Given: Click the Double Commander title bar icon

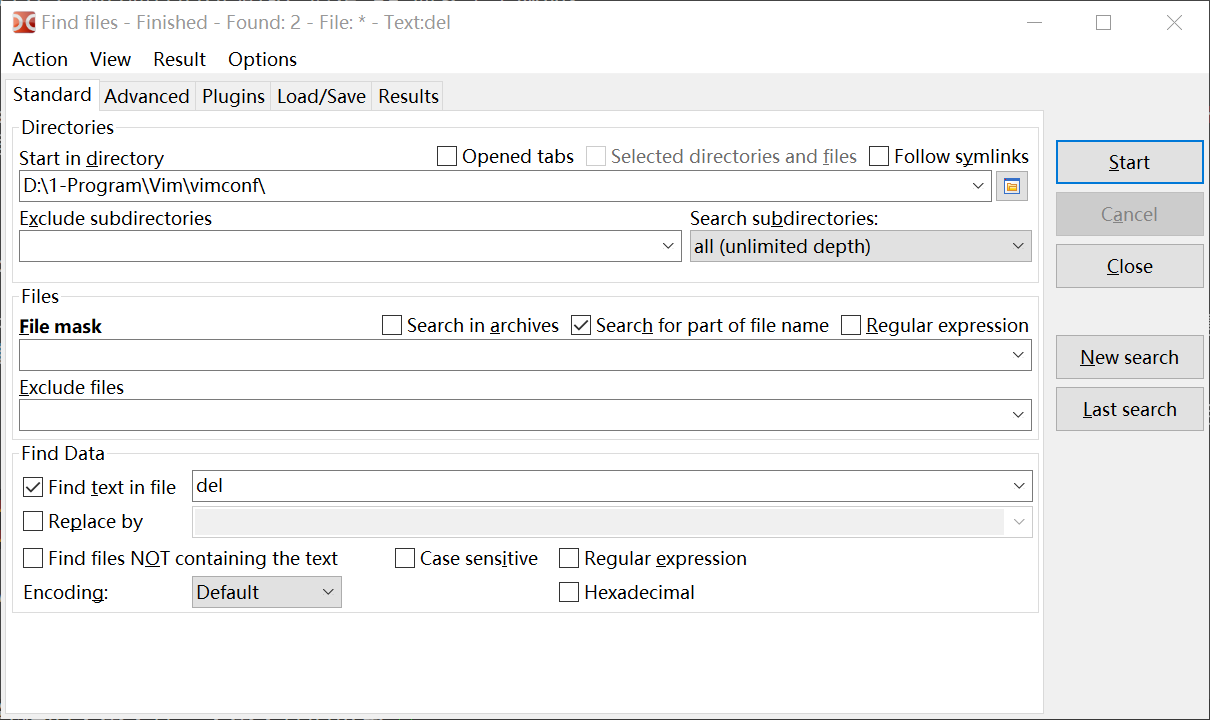Looking at the screenshot, I should tap(24, 22).
